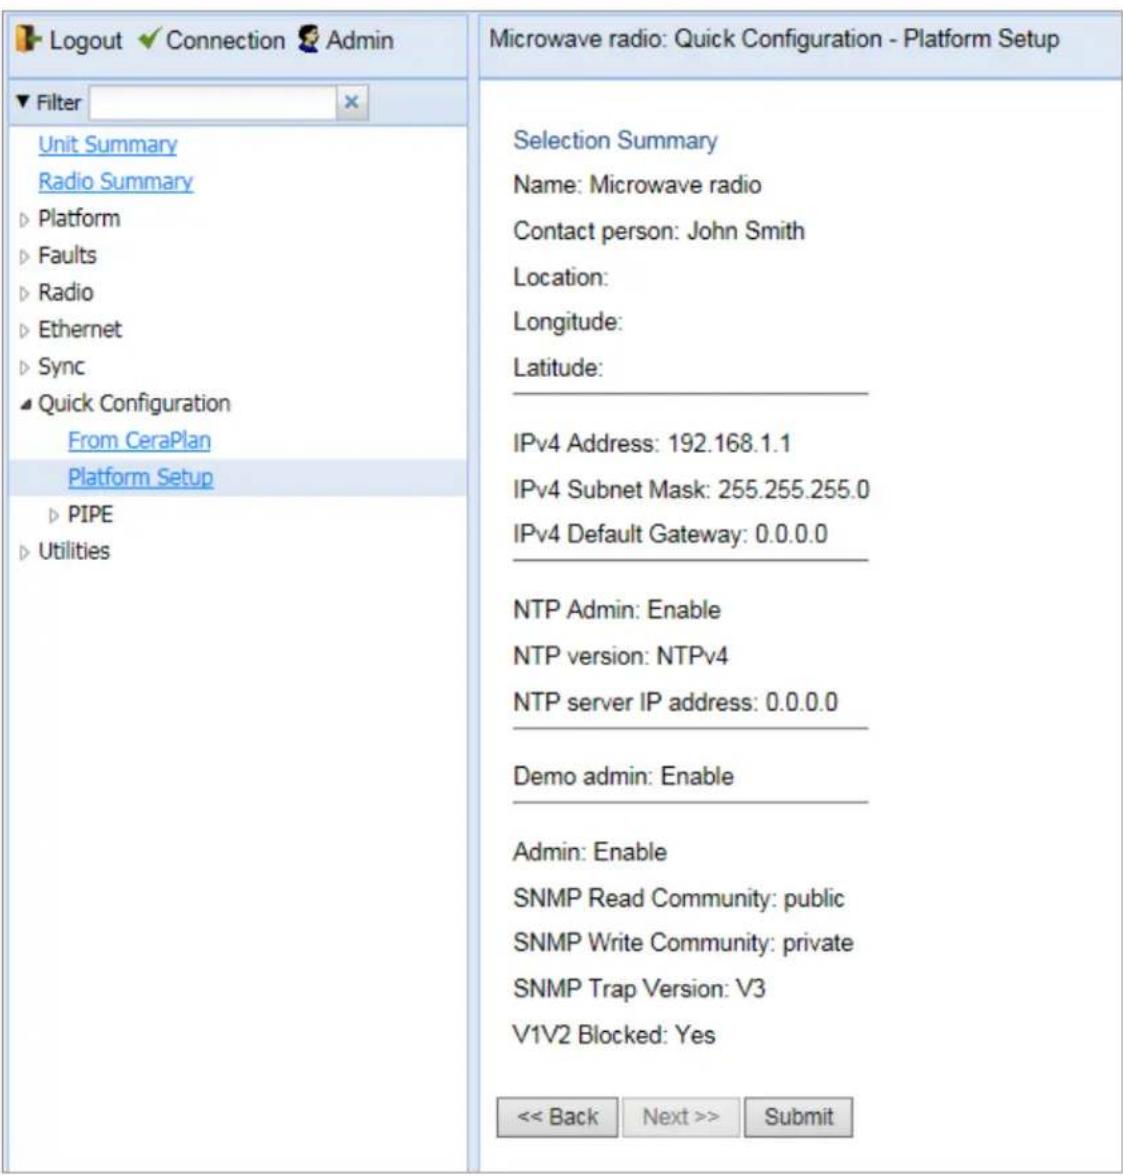Click the green Connection checkmark icon

point(149,38)
